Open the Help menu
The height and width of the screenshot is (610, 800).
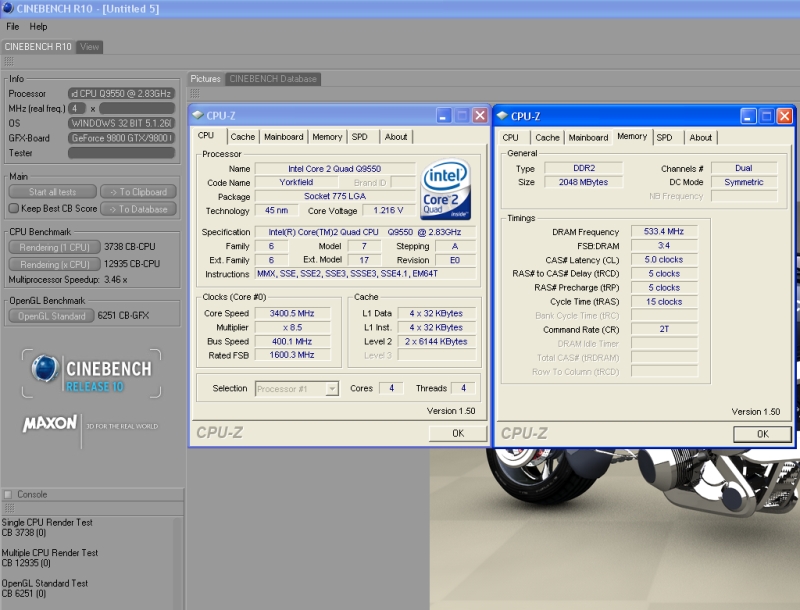click(38, 27)
